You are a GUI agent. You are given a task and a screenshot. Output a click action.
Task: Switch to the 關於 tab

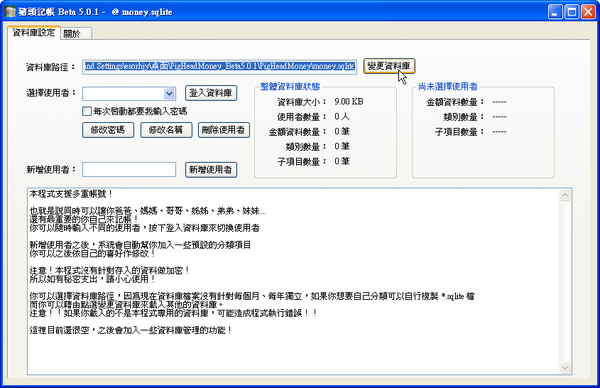click(77, 34)
